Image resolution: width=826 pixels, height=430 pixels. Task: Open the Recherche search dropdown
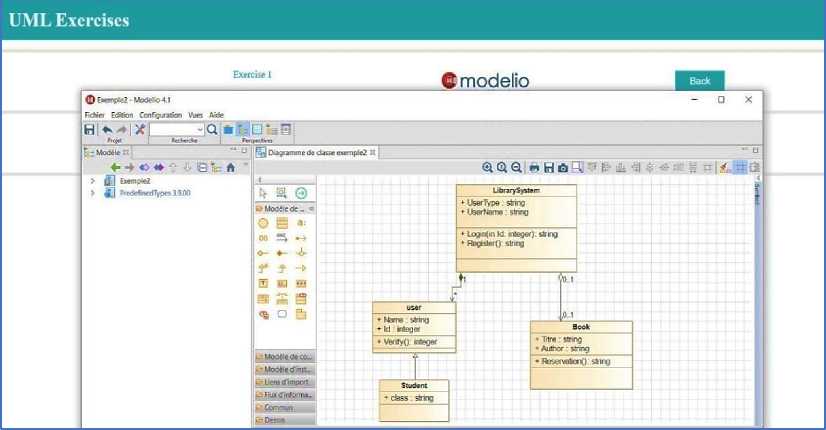tap(200, 130)
